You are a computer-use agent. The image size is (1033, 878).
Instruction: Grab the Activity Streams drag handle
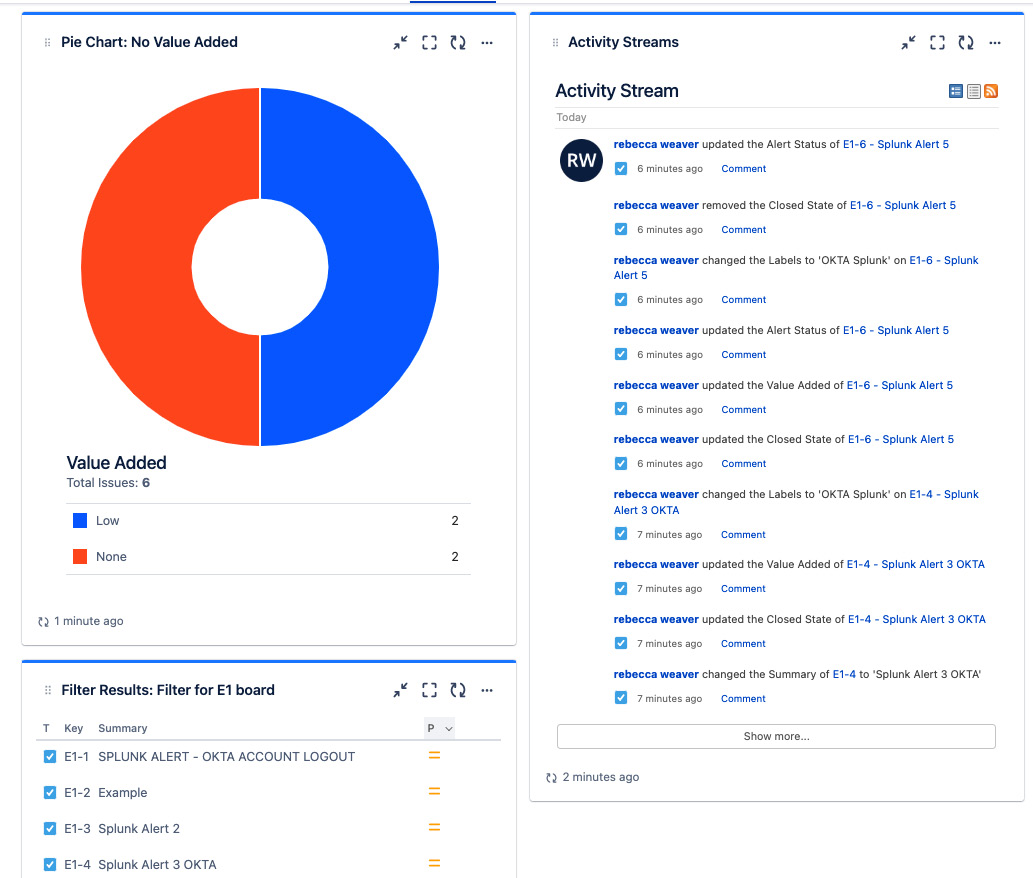click(x=555, y=43)
